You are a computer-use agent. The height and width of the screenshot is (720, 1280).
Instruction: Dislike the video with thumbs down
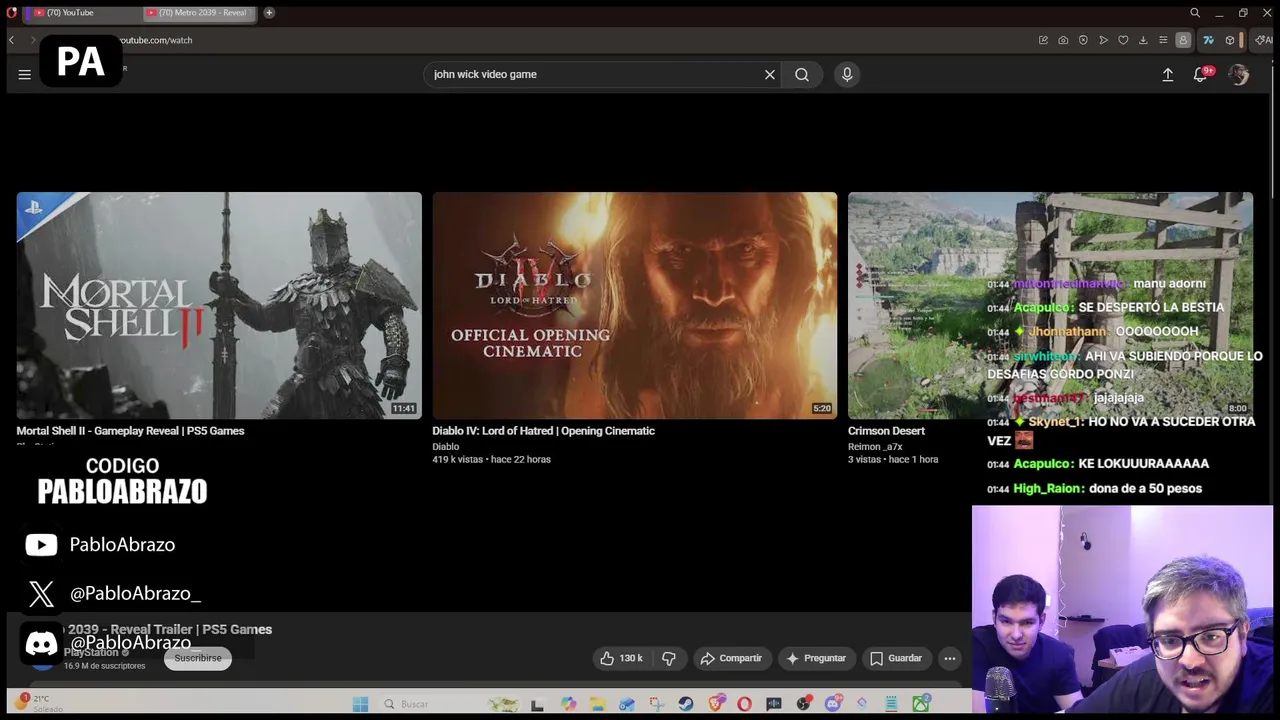(x=669, y=658)
